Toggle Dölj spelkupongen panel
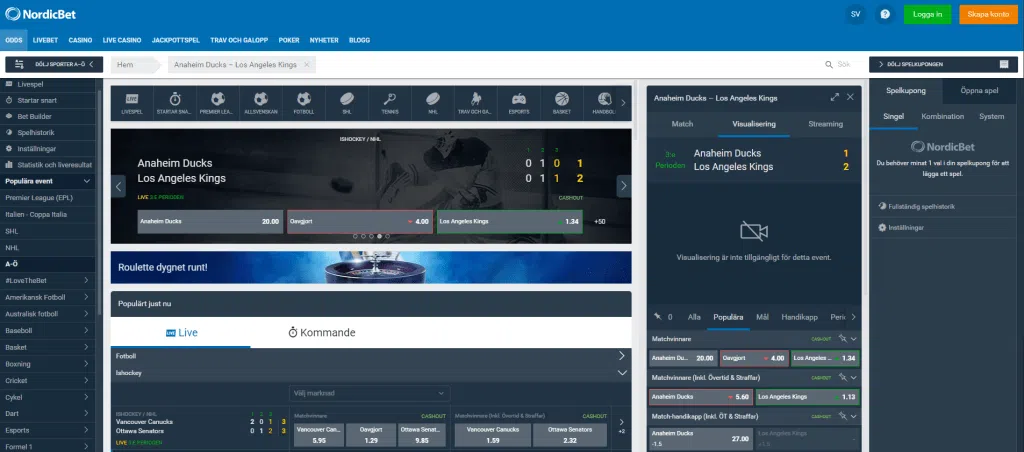 (943, 65)
